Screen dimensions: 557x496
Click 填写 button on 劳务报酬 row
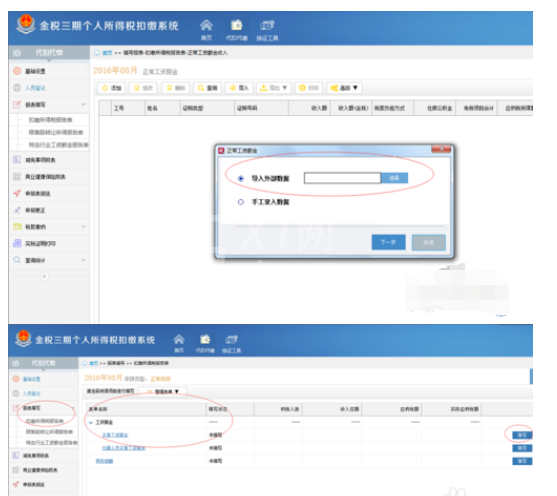click(x=522, y=461)
